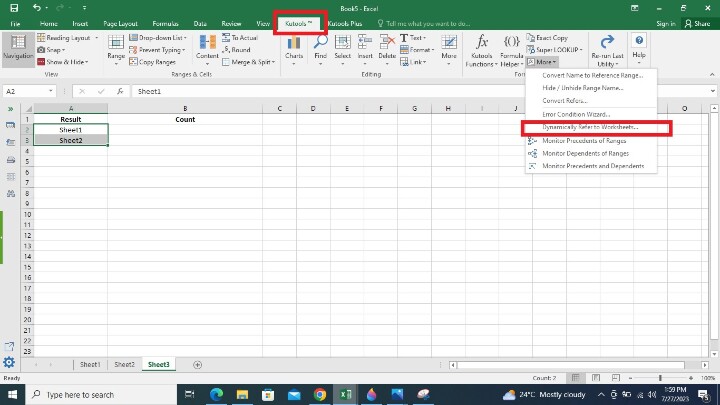Expand the side pane double-chevron
Image resolution: width=720 pixels, height=405 pixels.
point(10,109)
